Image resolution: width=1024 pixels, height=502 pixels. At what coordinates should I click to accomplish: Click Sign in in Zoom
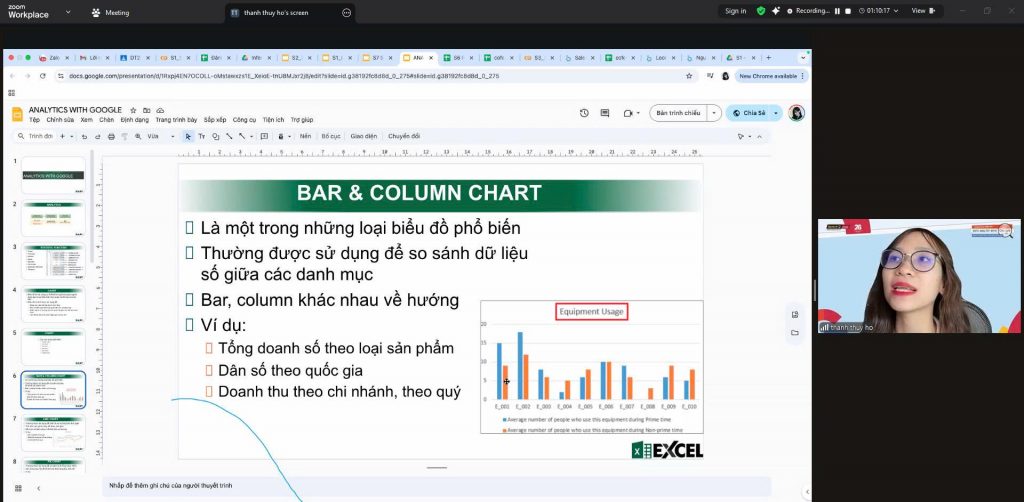pyautogui.click(x=735, y=11)
